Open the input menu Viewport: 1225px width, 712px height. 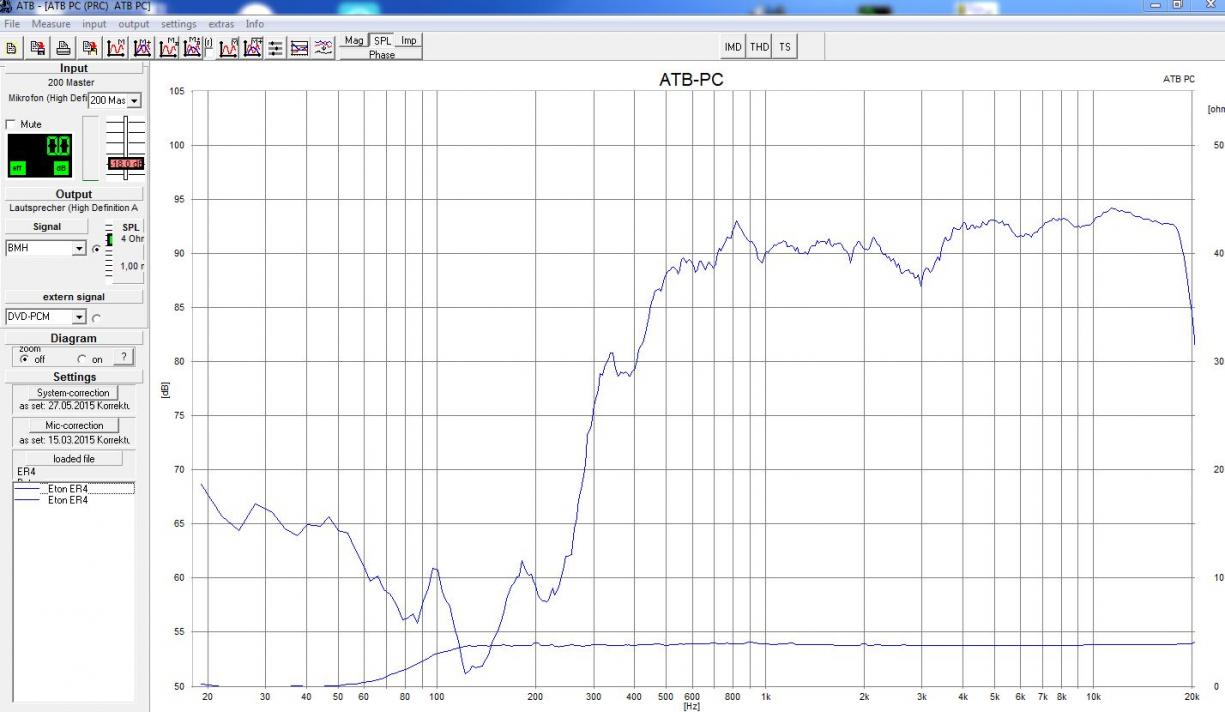94,23
